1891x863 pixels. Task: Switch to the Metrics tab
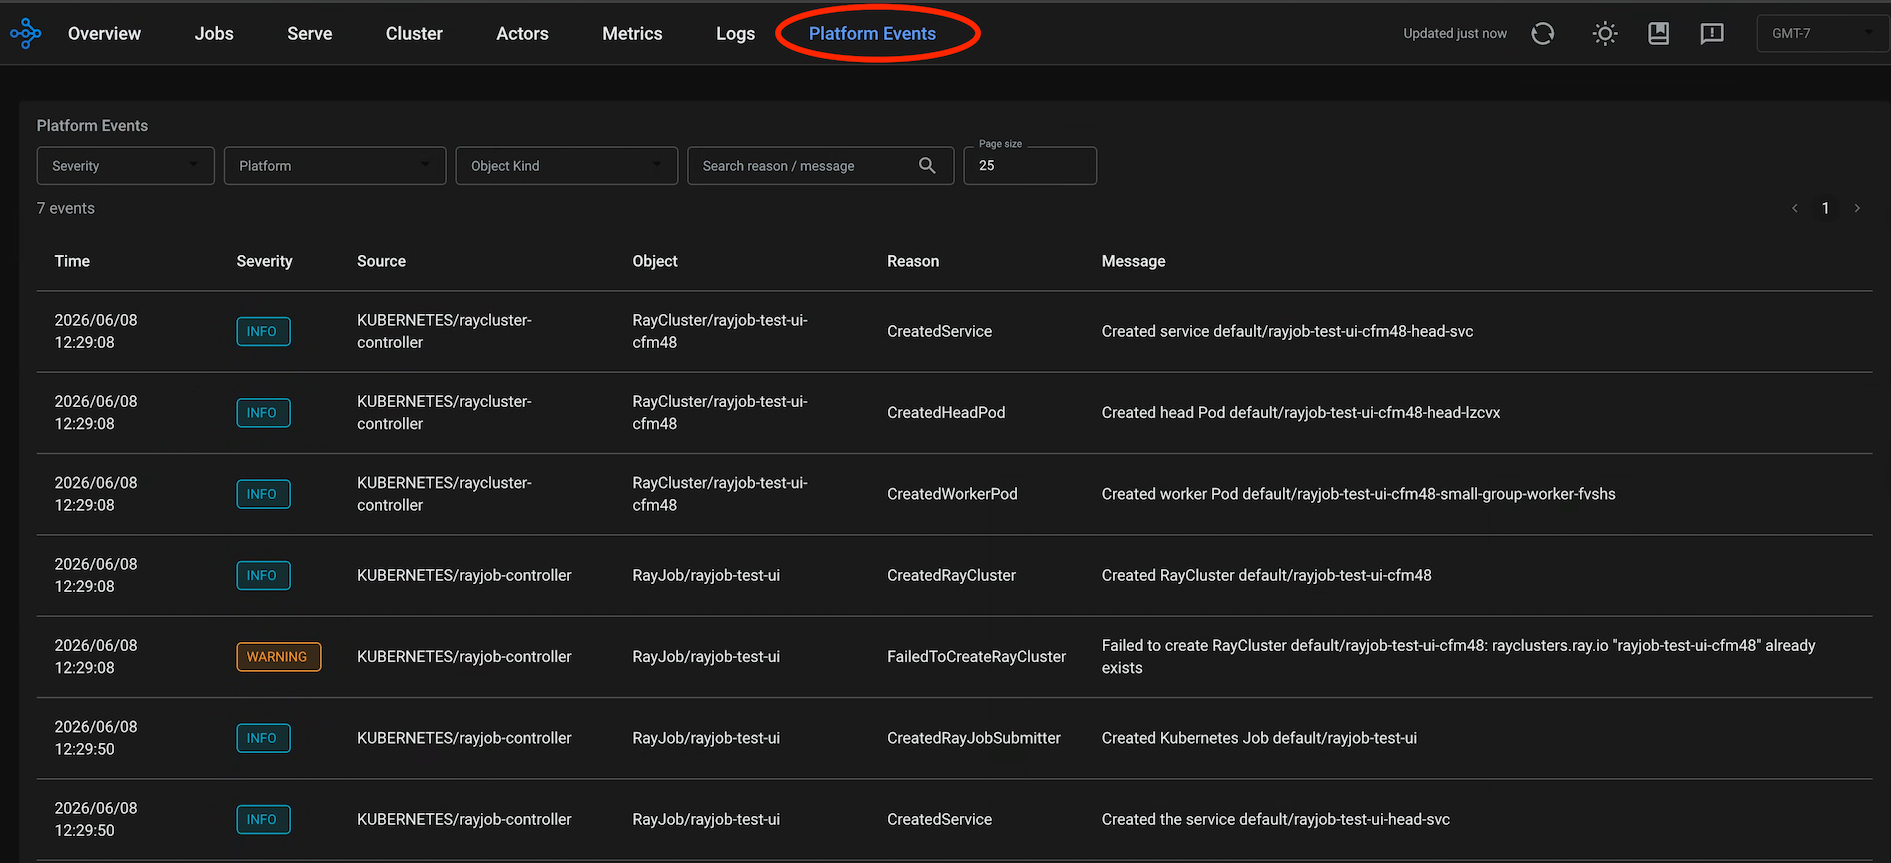tap(632, 34)
